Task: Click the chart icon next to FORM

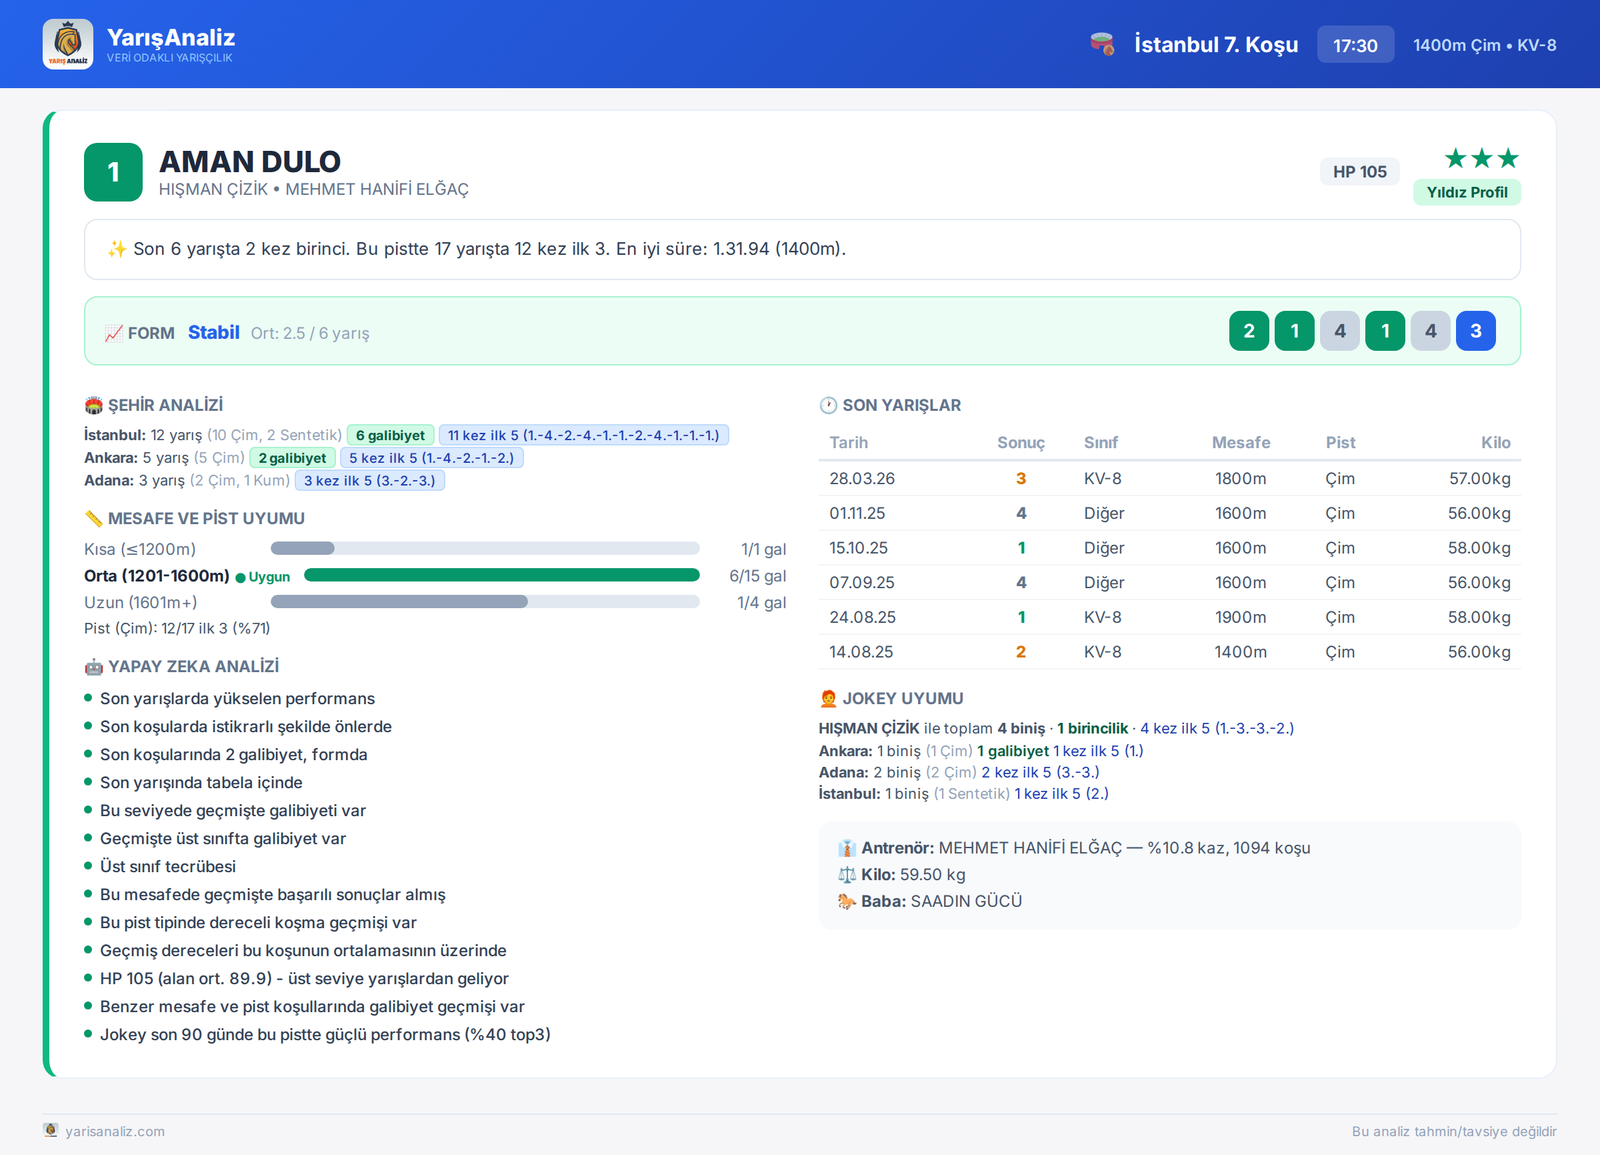Action: click(114, 333)
